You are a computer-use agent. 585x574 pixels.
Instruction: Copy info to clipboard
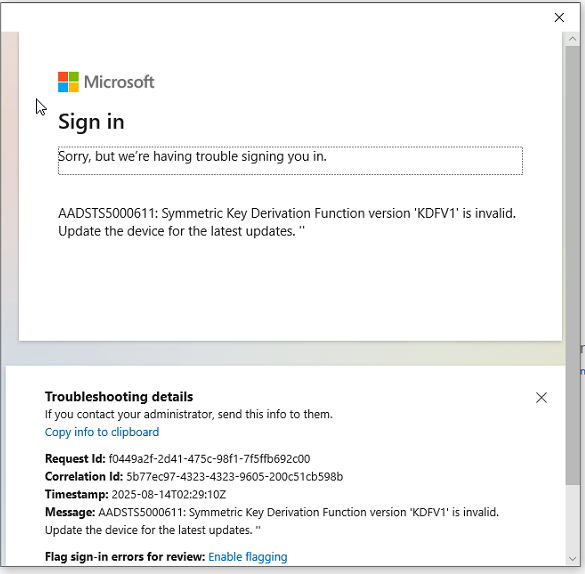click(102, 432)
